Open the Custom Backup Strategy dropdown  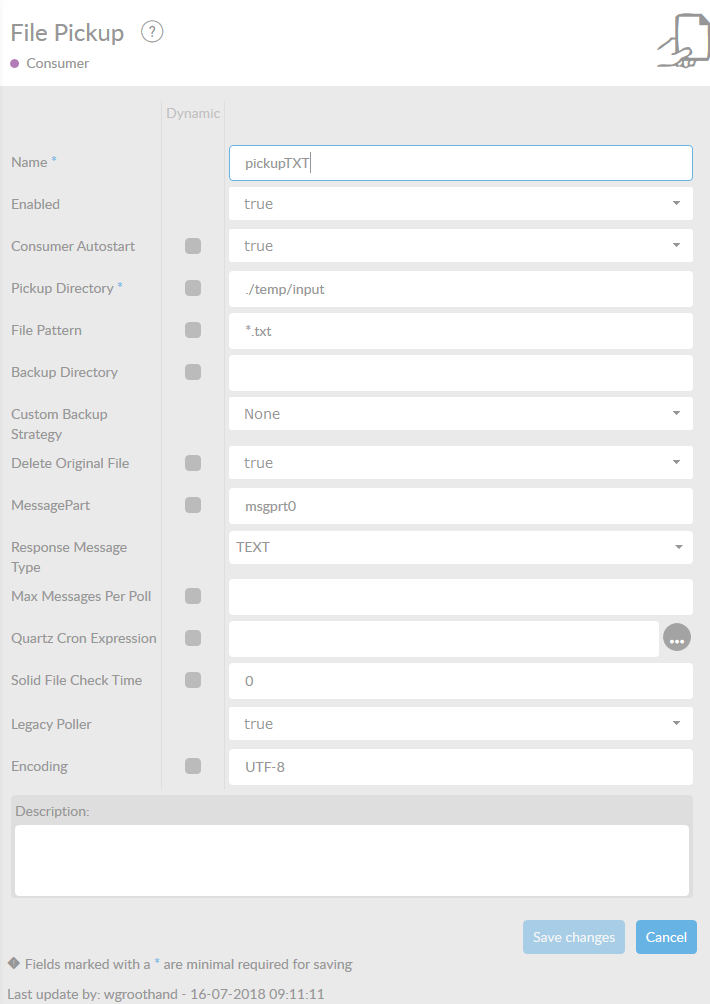pyautogui.click(x=460, y=414)
